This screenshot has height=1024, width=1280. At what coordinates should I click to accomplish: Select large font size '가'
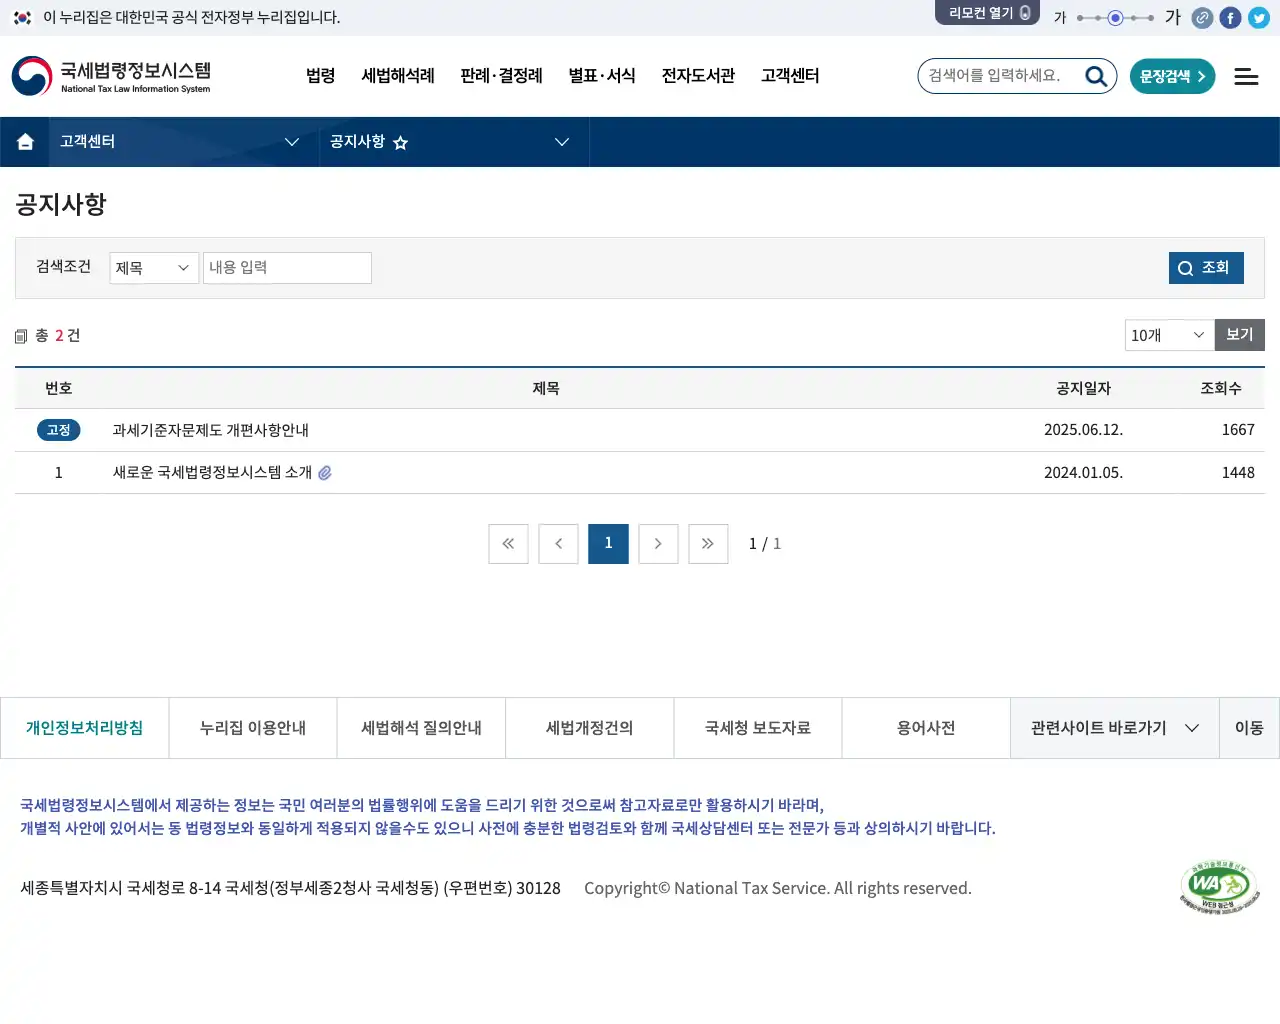point(1173,17)
